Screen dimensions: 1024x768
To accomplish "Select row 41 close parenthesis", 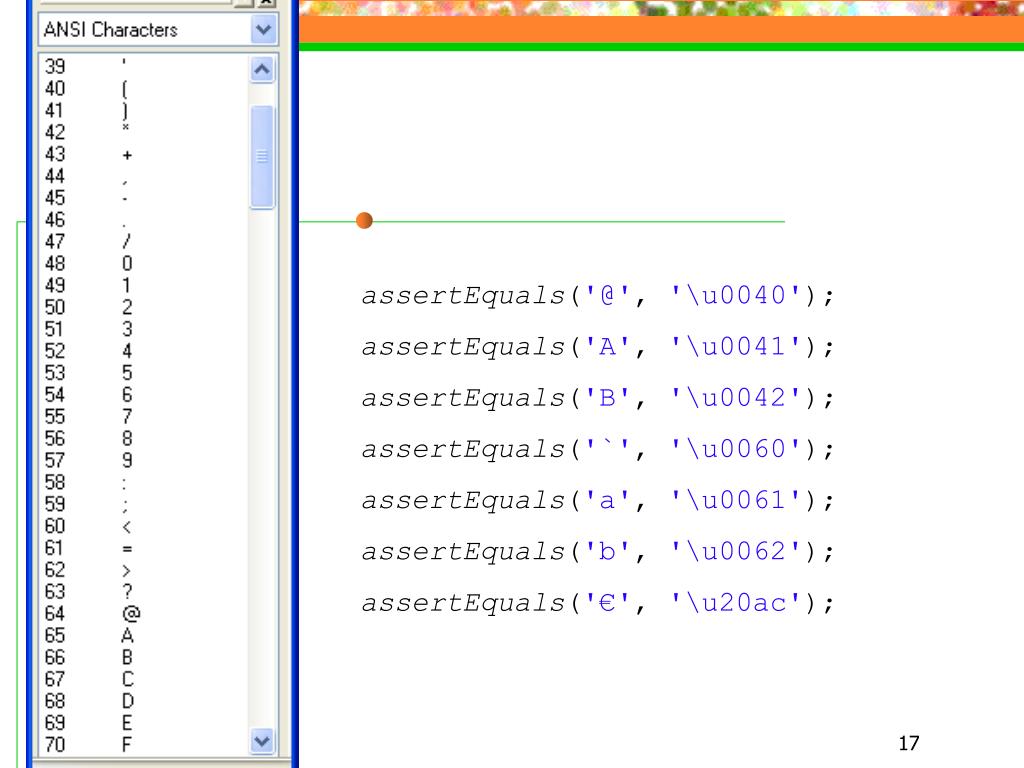I will 144,110.
